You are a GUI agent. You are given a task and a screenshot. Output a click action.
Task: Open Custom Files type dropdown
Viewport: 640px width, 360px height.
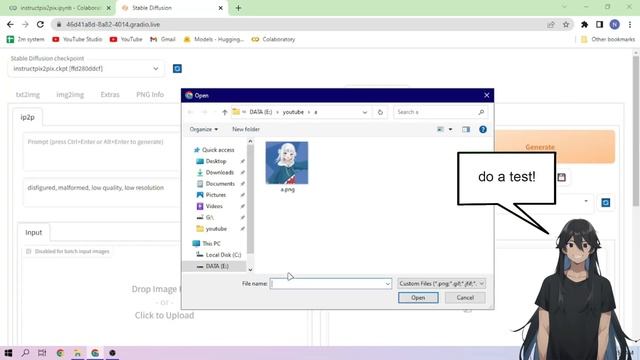pos(442,284)
